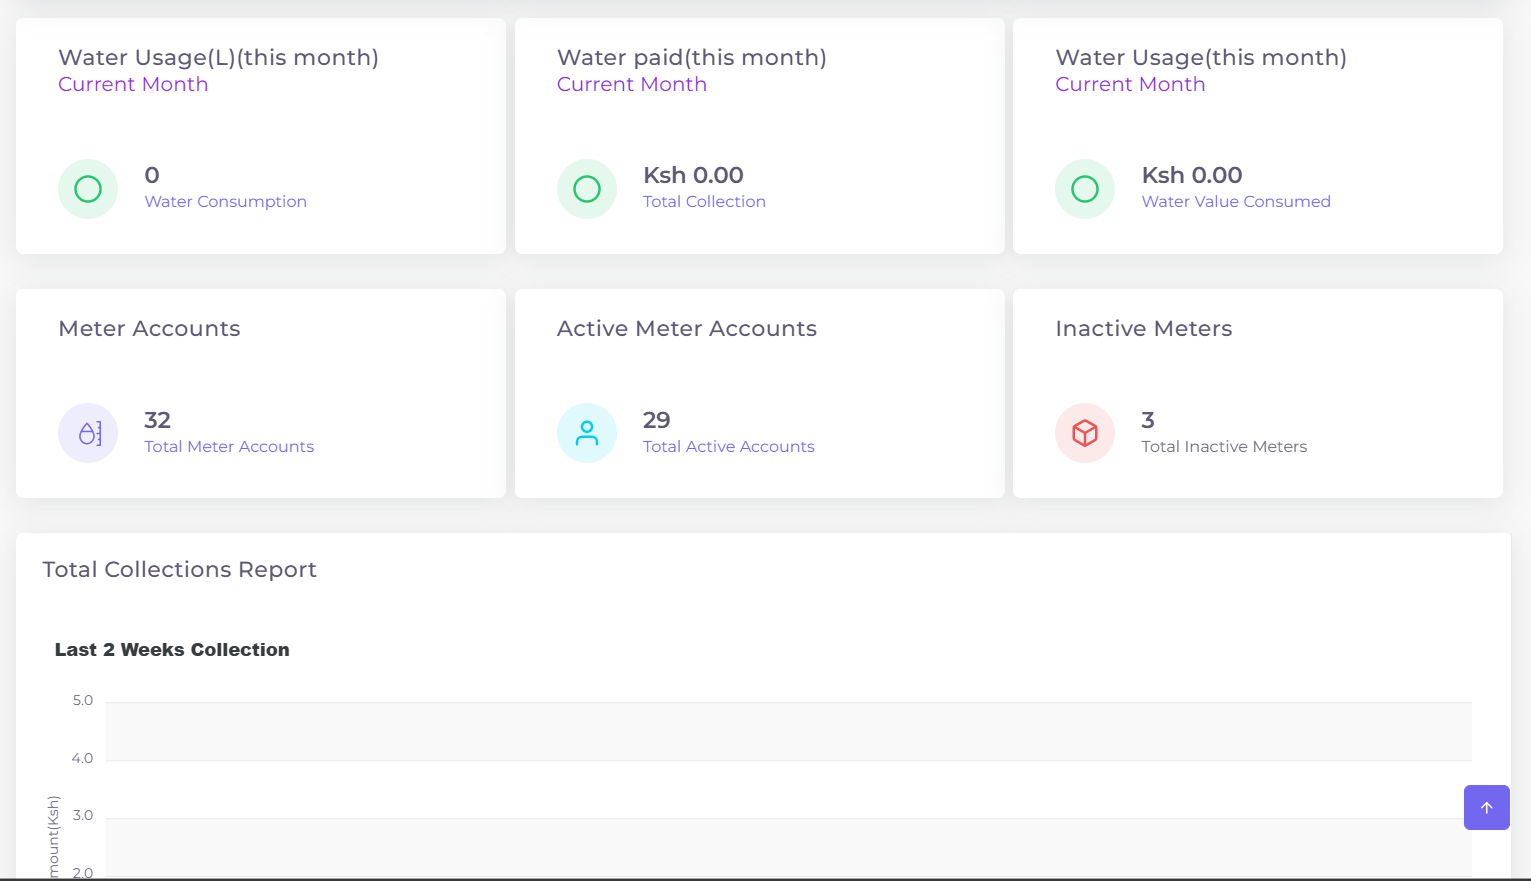Click the Last 2 Weeks Collection chart title
Screen dimensions: 1531x881
[172, 649]
